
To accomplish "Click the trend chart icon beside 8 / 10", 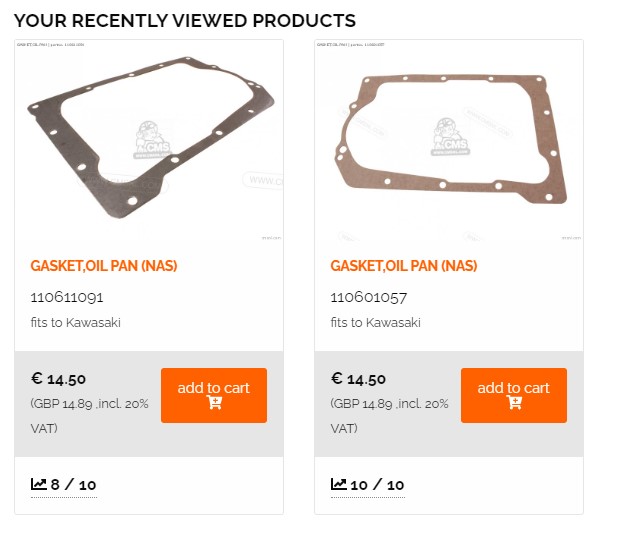I will (x=39, y=485).
